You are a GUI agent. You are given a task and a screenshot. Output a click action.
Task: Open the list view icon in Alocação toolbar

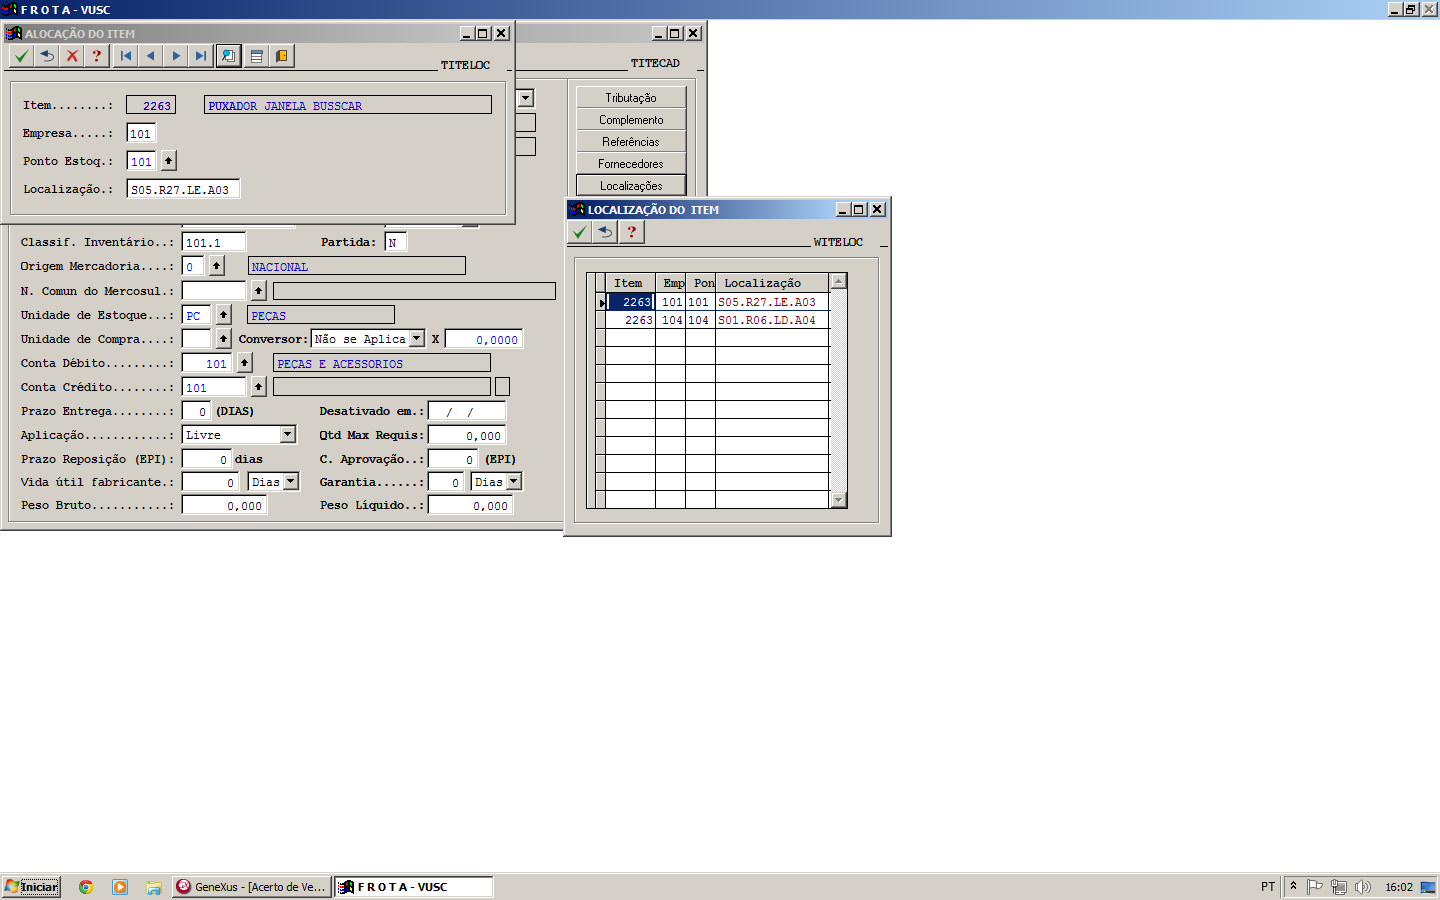pyautogui.click(x=257, y=56)
